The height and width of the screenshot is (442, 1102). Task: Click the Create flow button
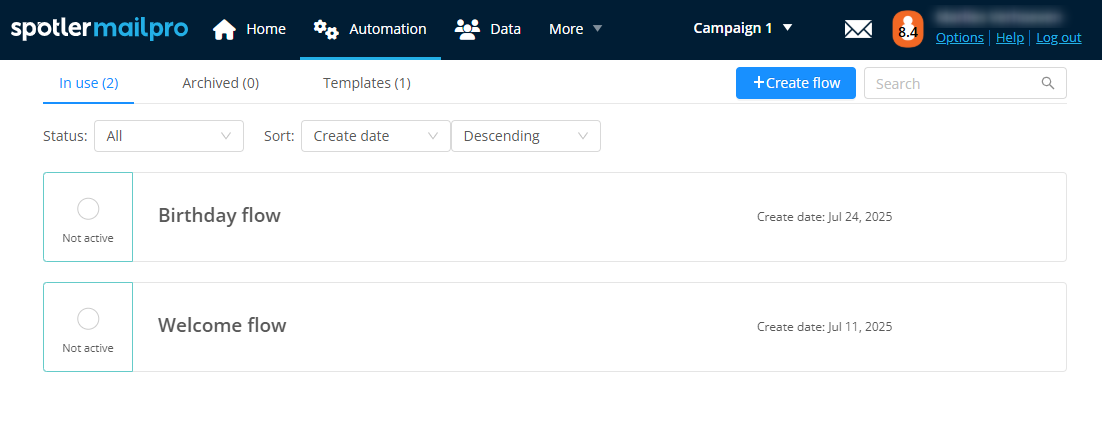795,83
